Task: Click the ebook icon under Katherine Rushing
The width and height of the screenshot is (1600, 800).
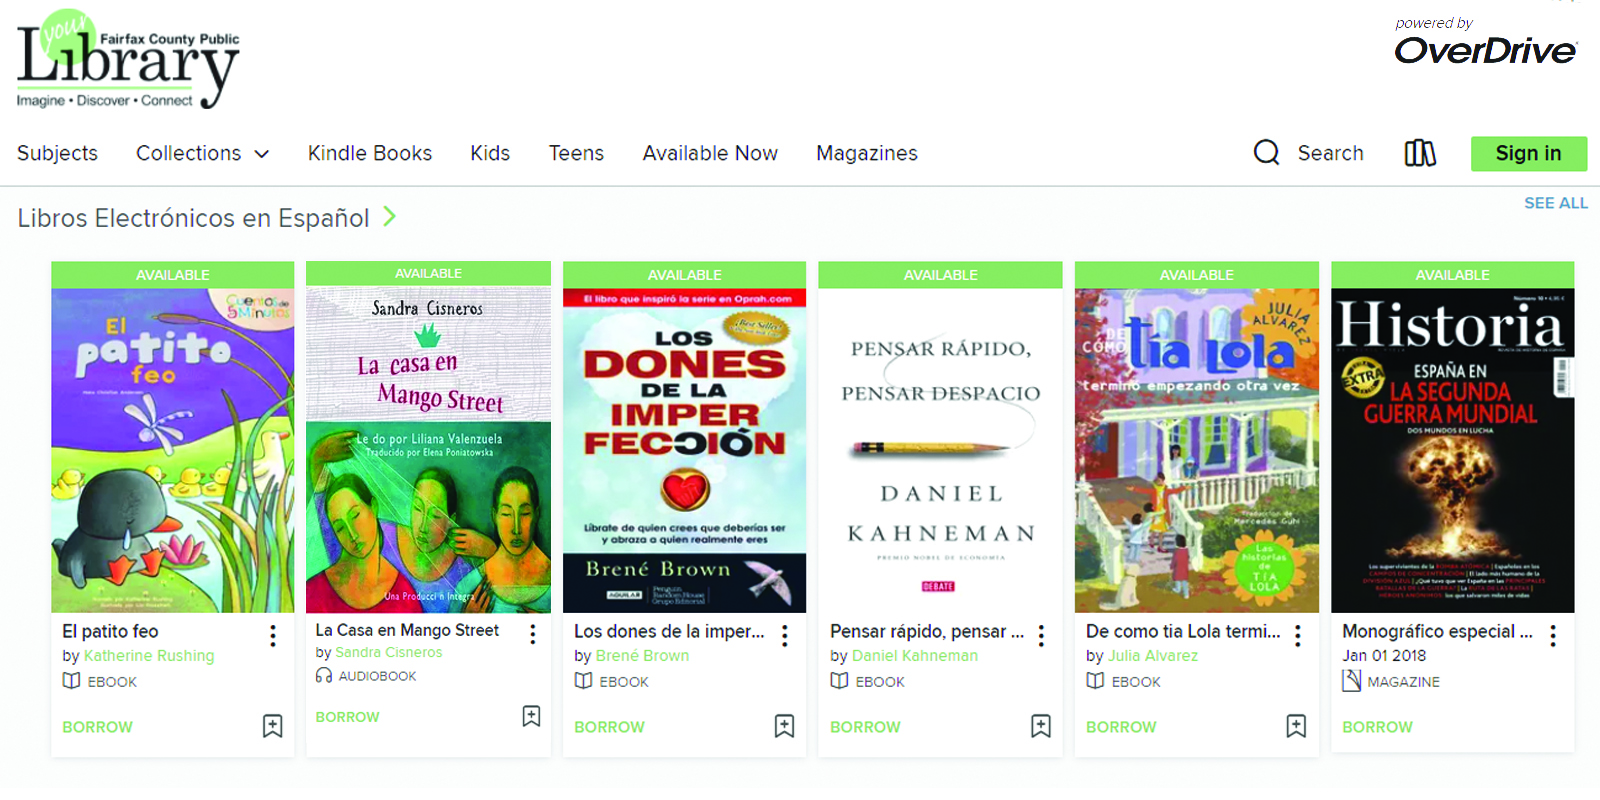Action: [x=71, y=681]
